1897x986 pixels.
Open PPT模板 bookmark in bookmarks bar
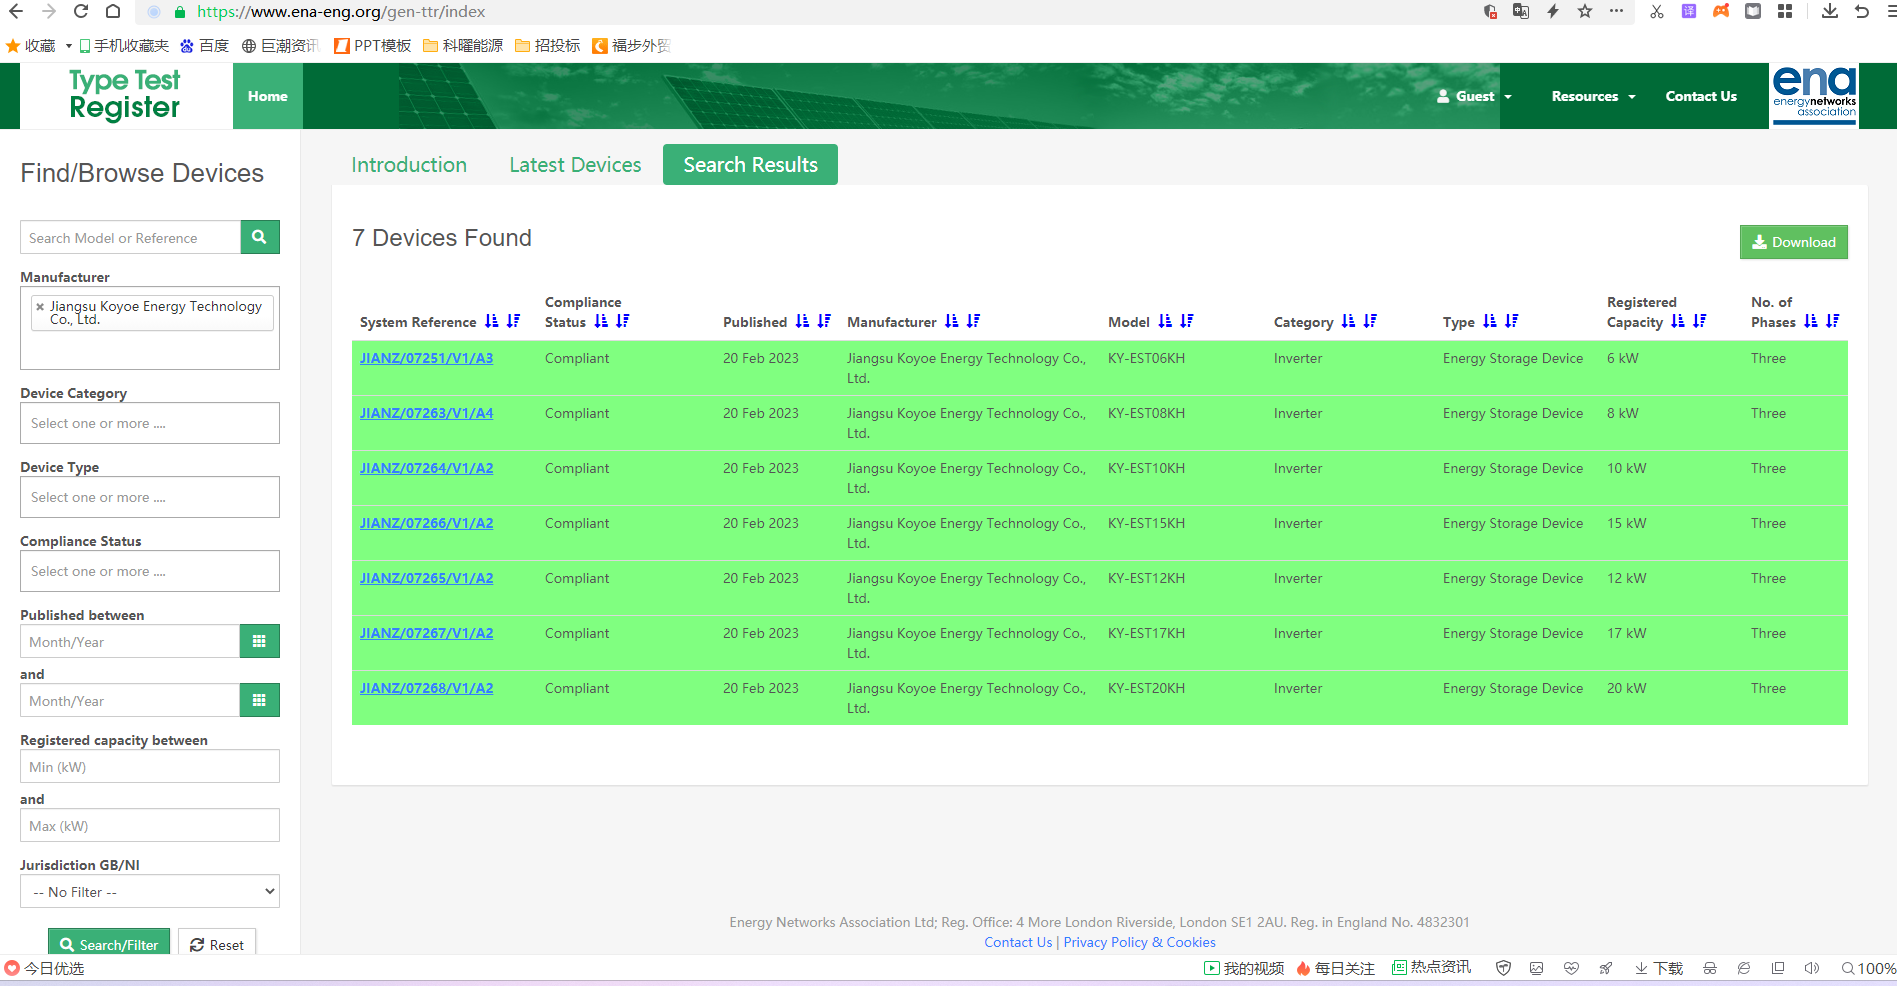click(x=372, y=45)
